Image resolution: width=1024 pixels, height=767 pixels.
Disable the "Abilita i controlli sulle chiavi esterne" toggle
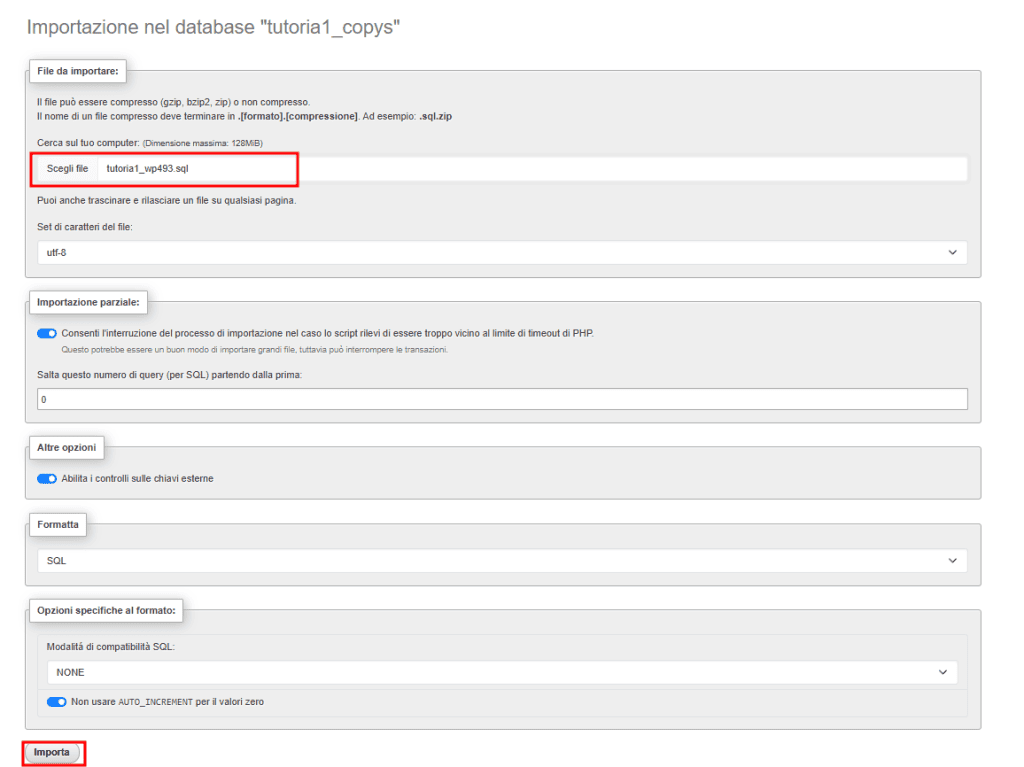(x=46, y=478)
